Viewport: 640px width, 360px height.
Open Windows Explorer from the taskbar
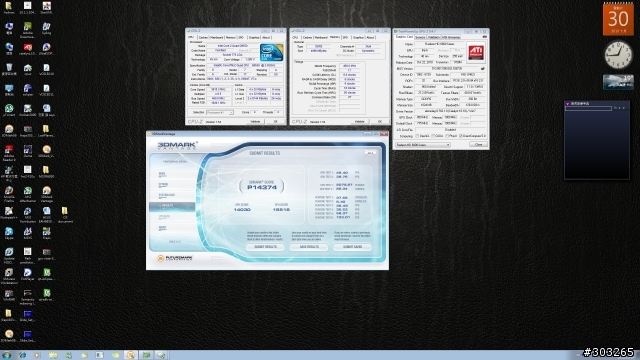[53, 355]
